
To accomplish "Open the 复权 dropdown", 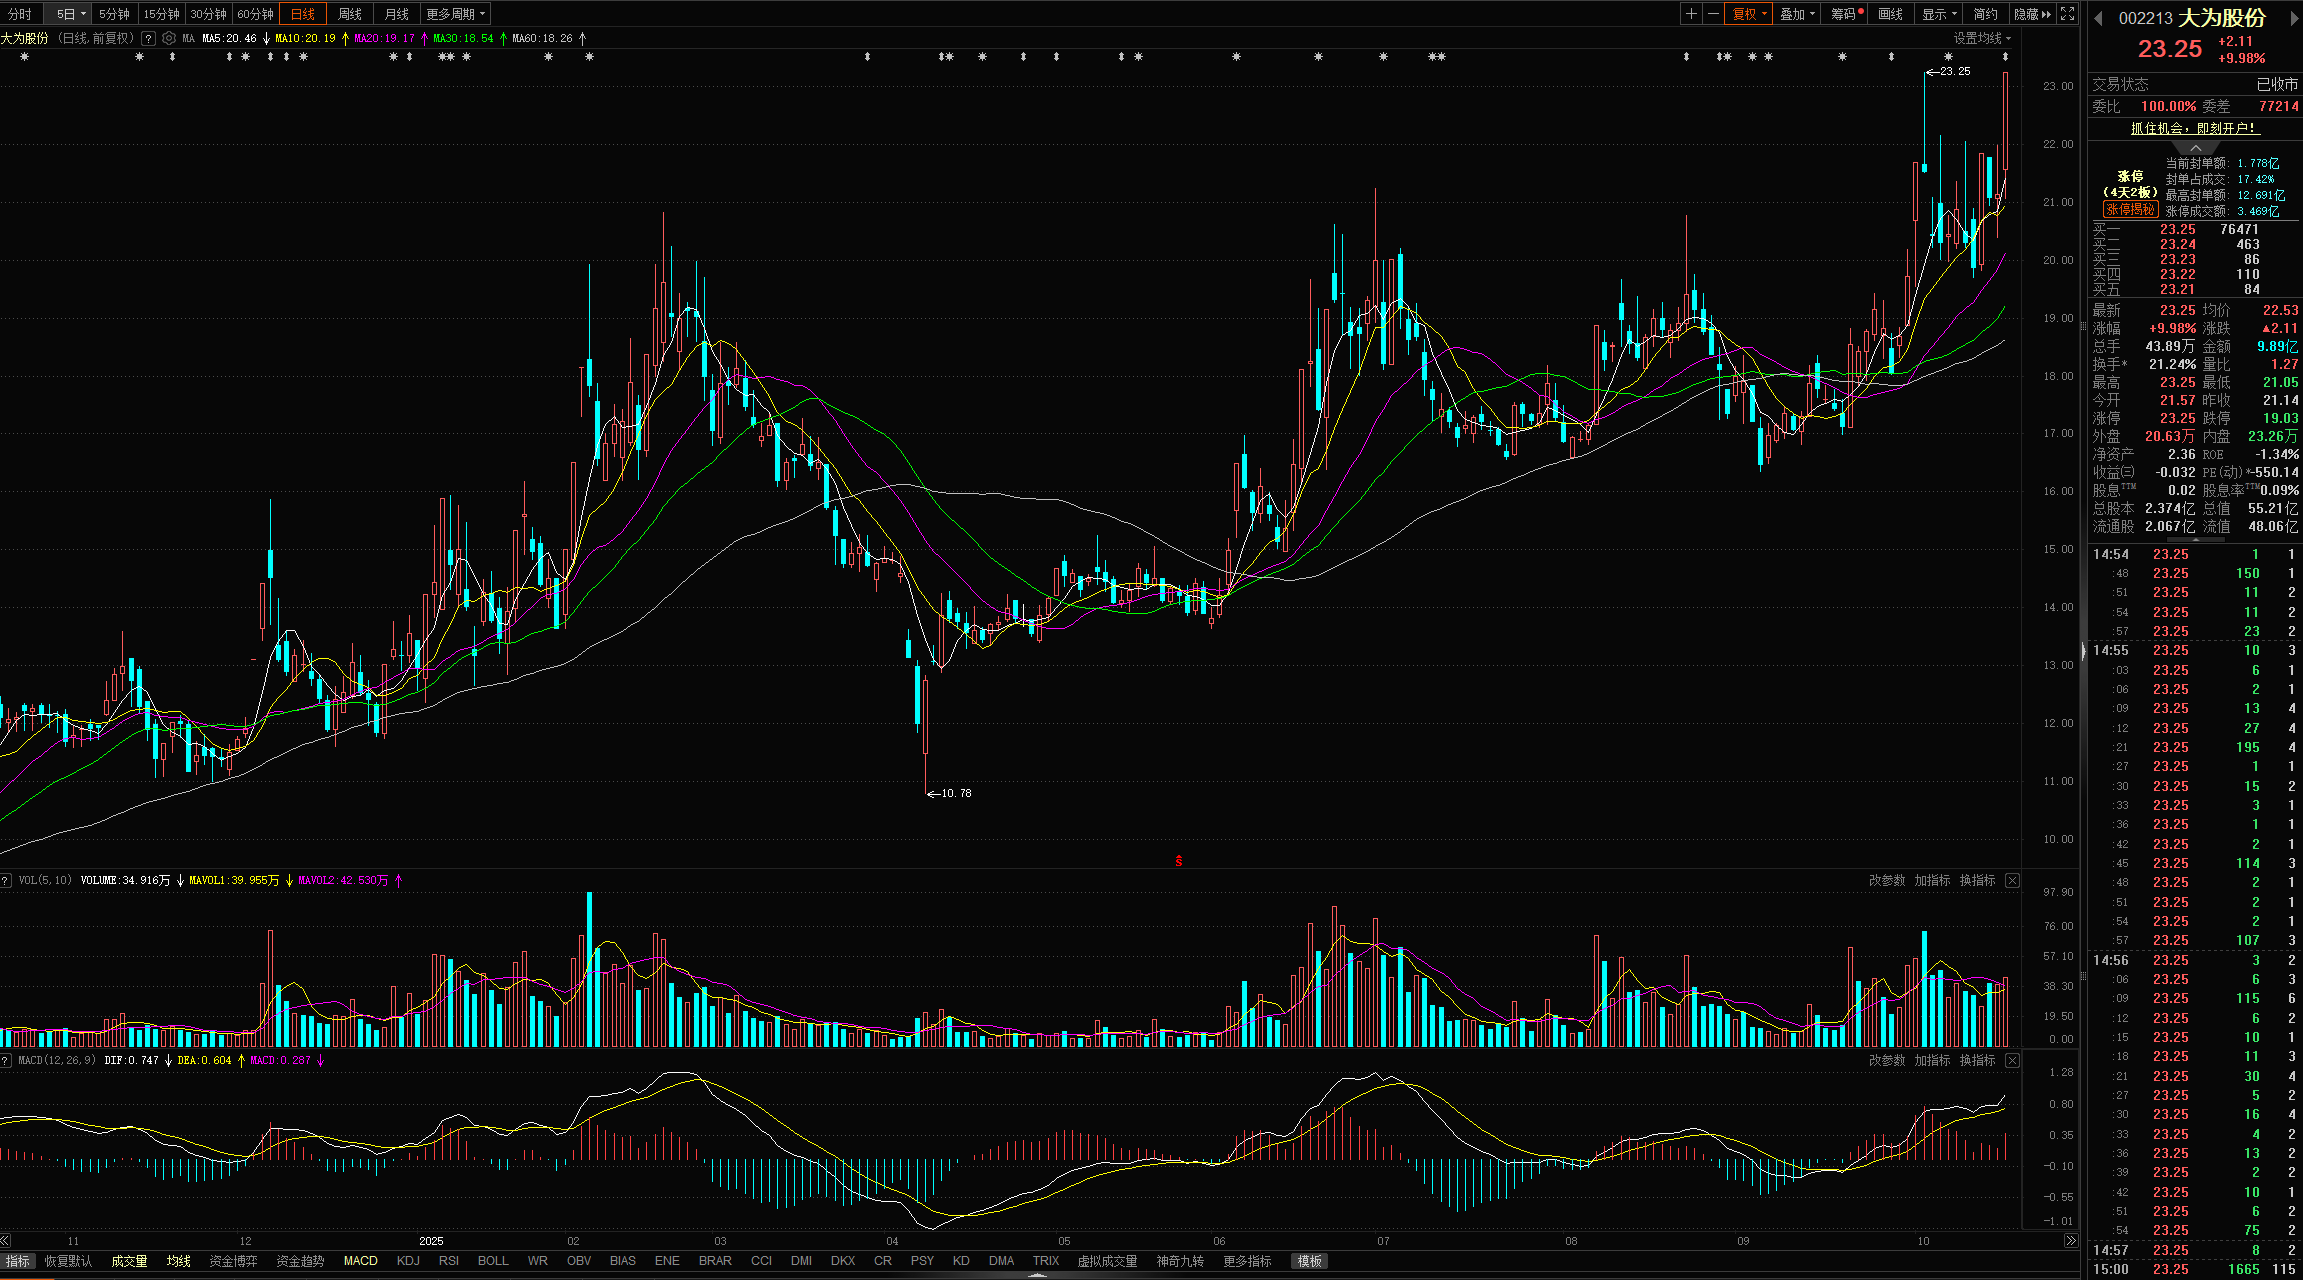I will pyautogui.click(x=1750, y=14).
